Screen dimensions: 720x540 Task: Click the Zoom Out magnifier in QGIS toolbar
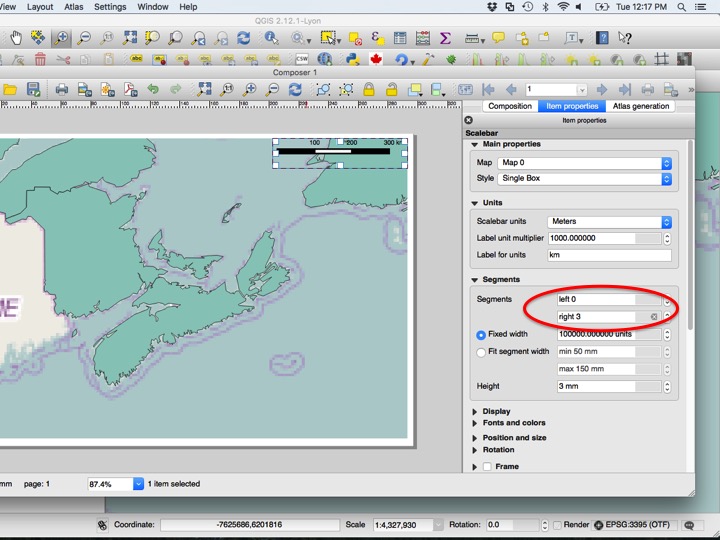pos(84,38)
